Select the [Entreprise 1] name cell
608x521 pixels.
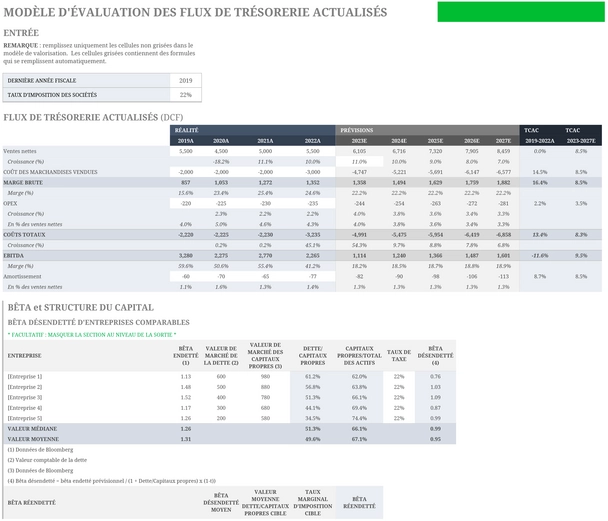tap(25, 377)
